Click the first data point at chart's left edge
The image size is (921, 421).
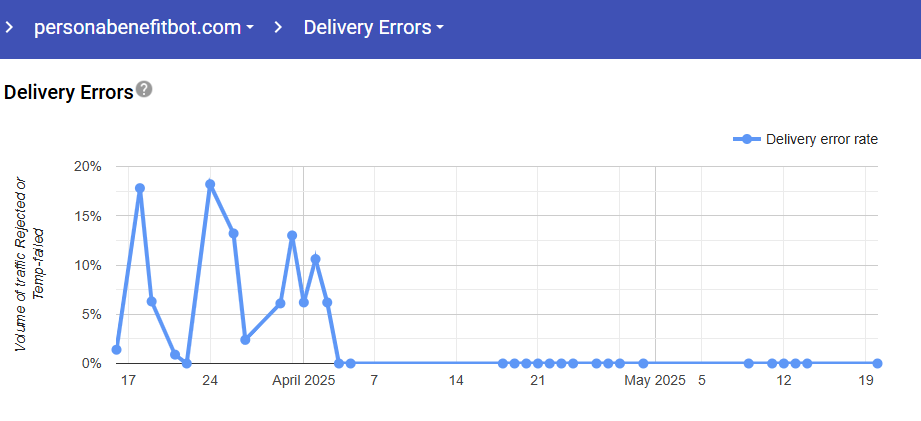(x=117, y=350)
